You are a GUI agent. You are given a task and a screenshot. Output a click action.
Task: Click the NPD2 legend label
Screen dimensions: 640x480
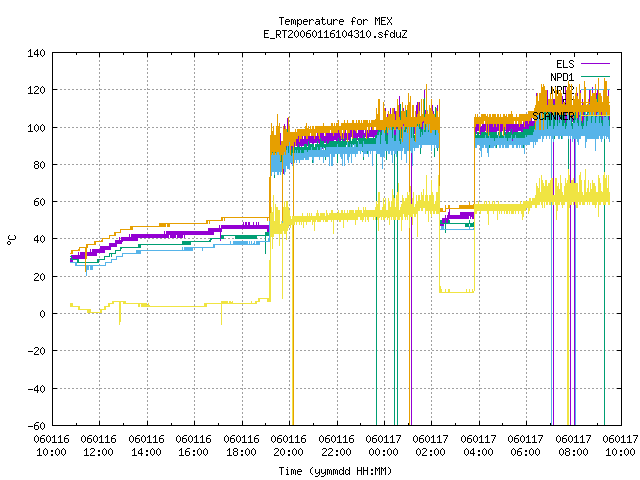click(562, 90)
